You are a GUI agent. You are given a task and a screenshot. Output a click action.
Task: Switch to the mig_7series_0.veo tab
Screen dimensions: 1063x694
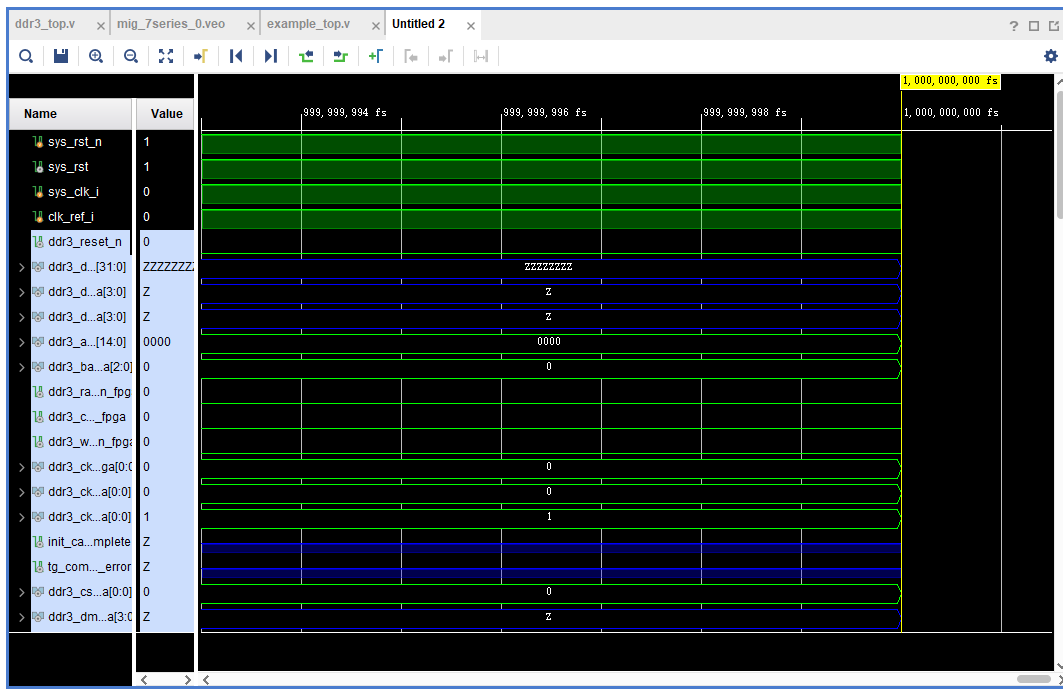[x=171, y=24]
